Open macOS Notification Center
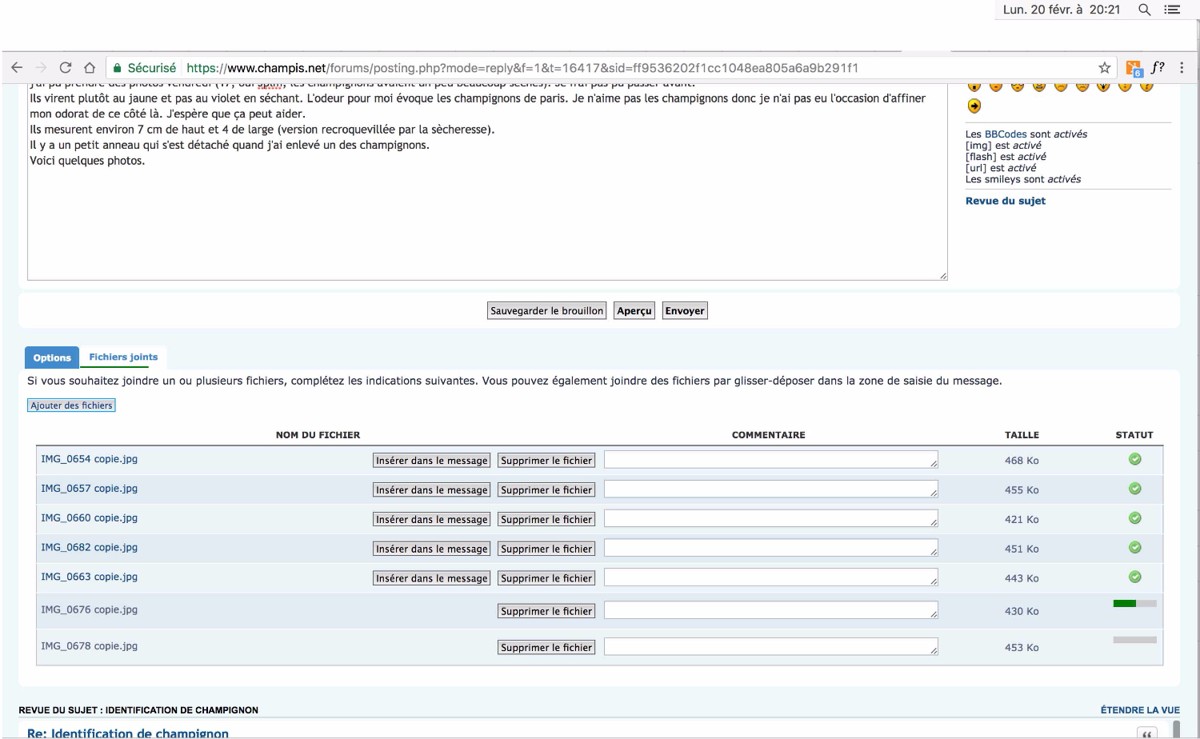The width and height of the screenshot is (1200, 739). pos(1172,10)
